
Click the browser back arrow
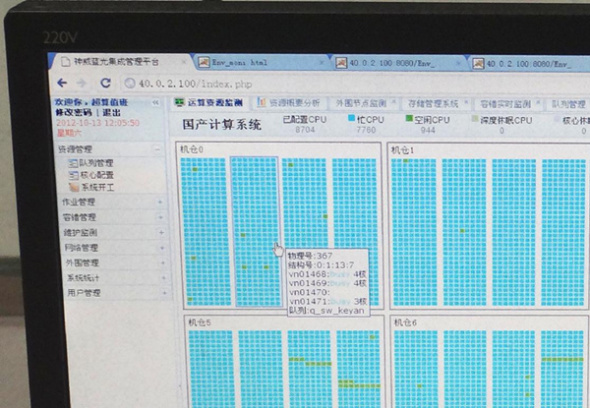62,82
